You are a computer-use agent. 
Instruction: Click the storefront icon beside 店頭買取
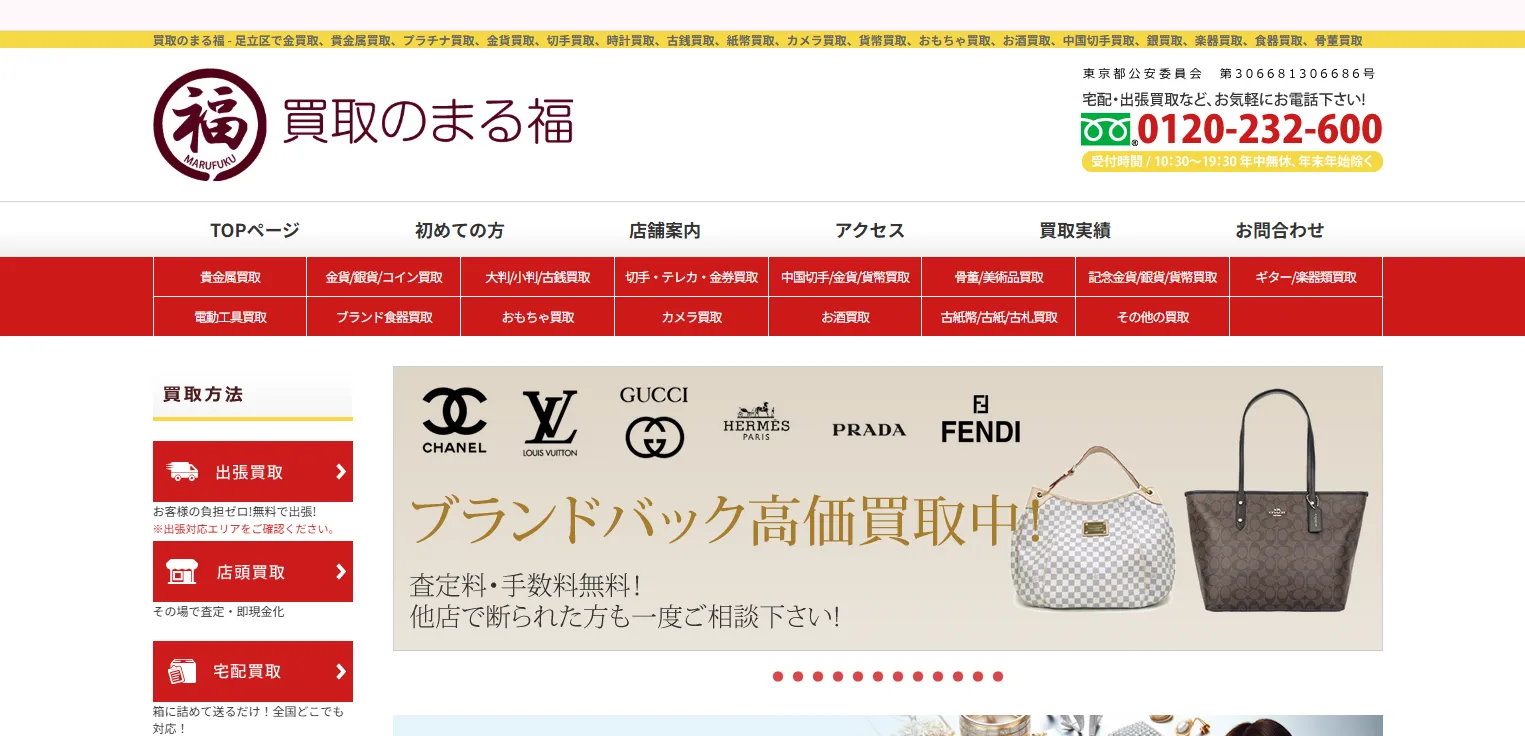[182, 572]
